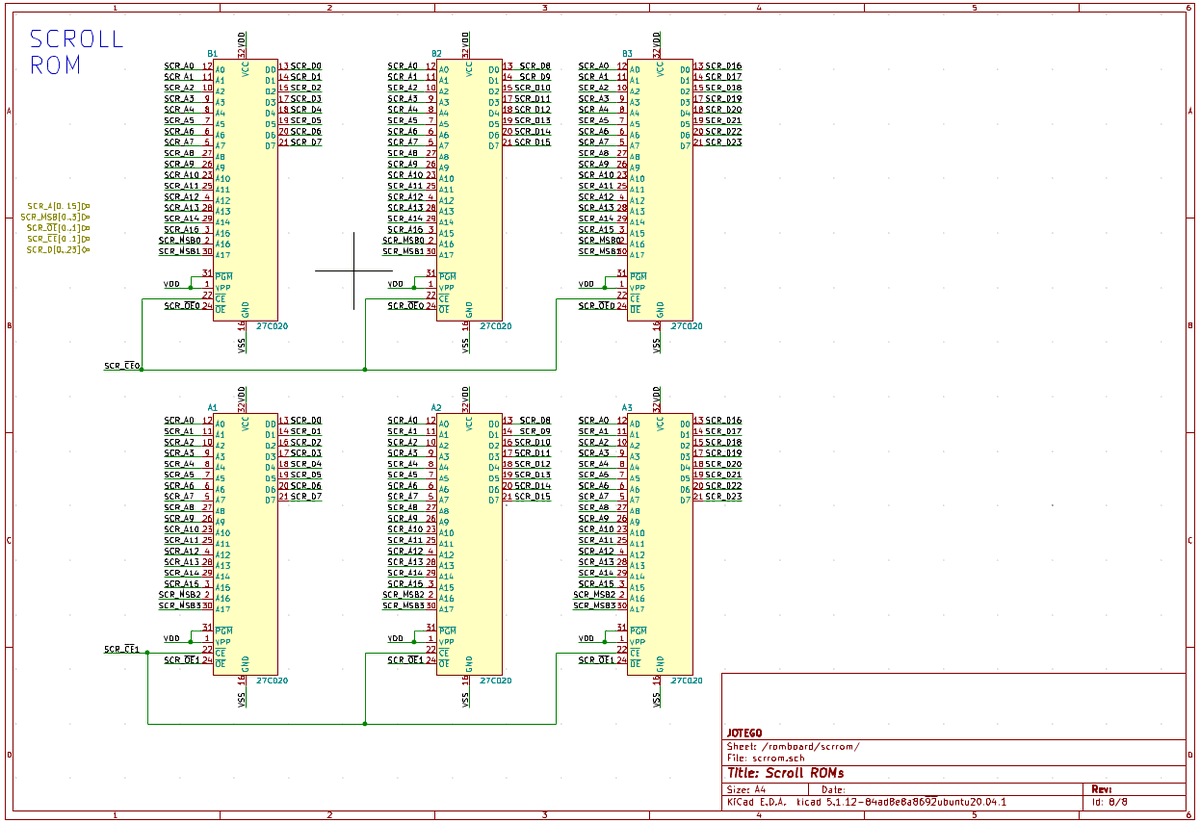Click the SCR_OE[0..1] hierarchical label
Viewport: 1200px width, 823px height.
(59, 228)
